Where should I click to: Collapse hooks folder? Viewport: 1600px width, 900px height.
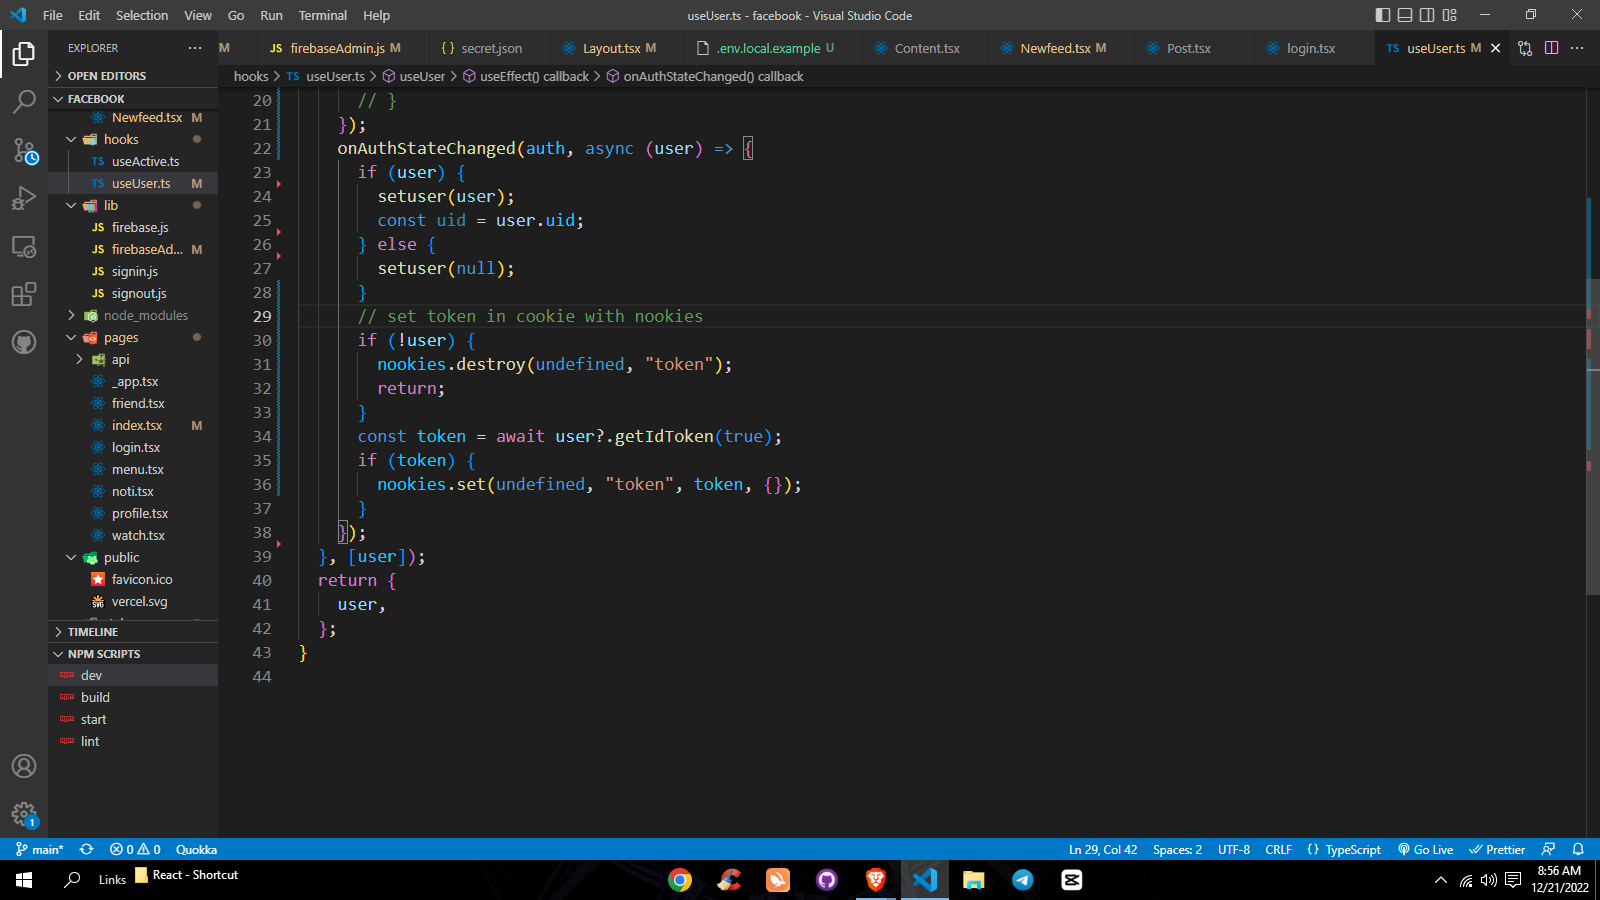(x=133, y=139)
